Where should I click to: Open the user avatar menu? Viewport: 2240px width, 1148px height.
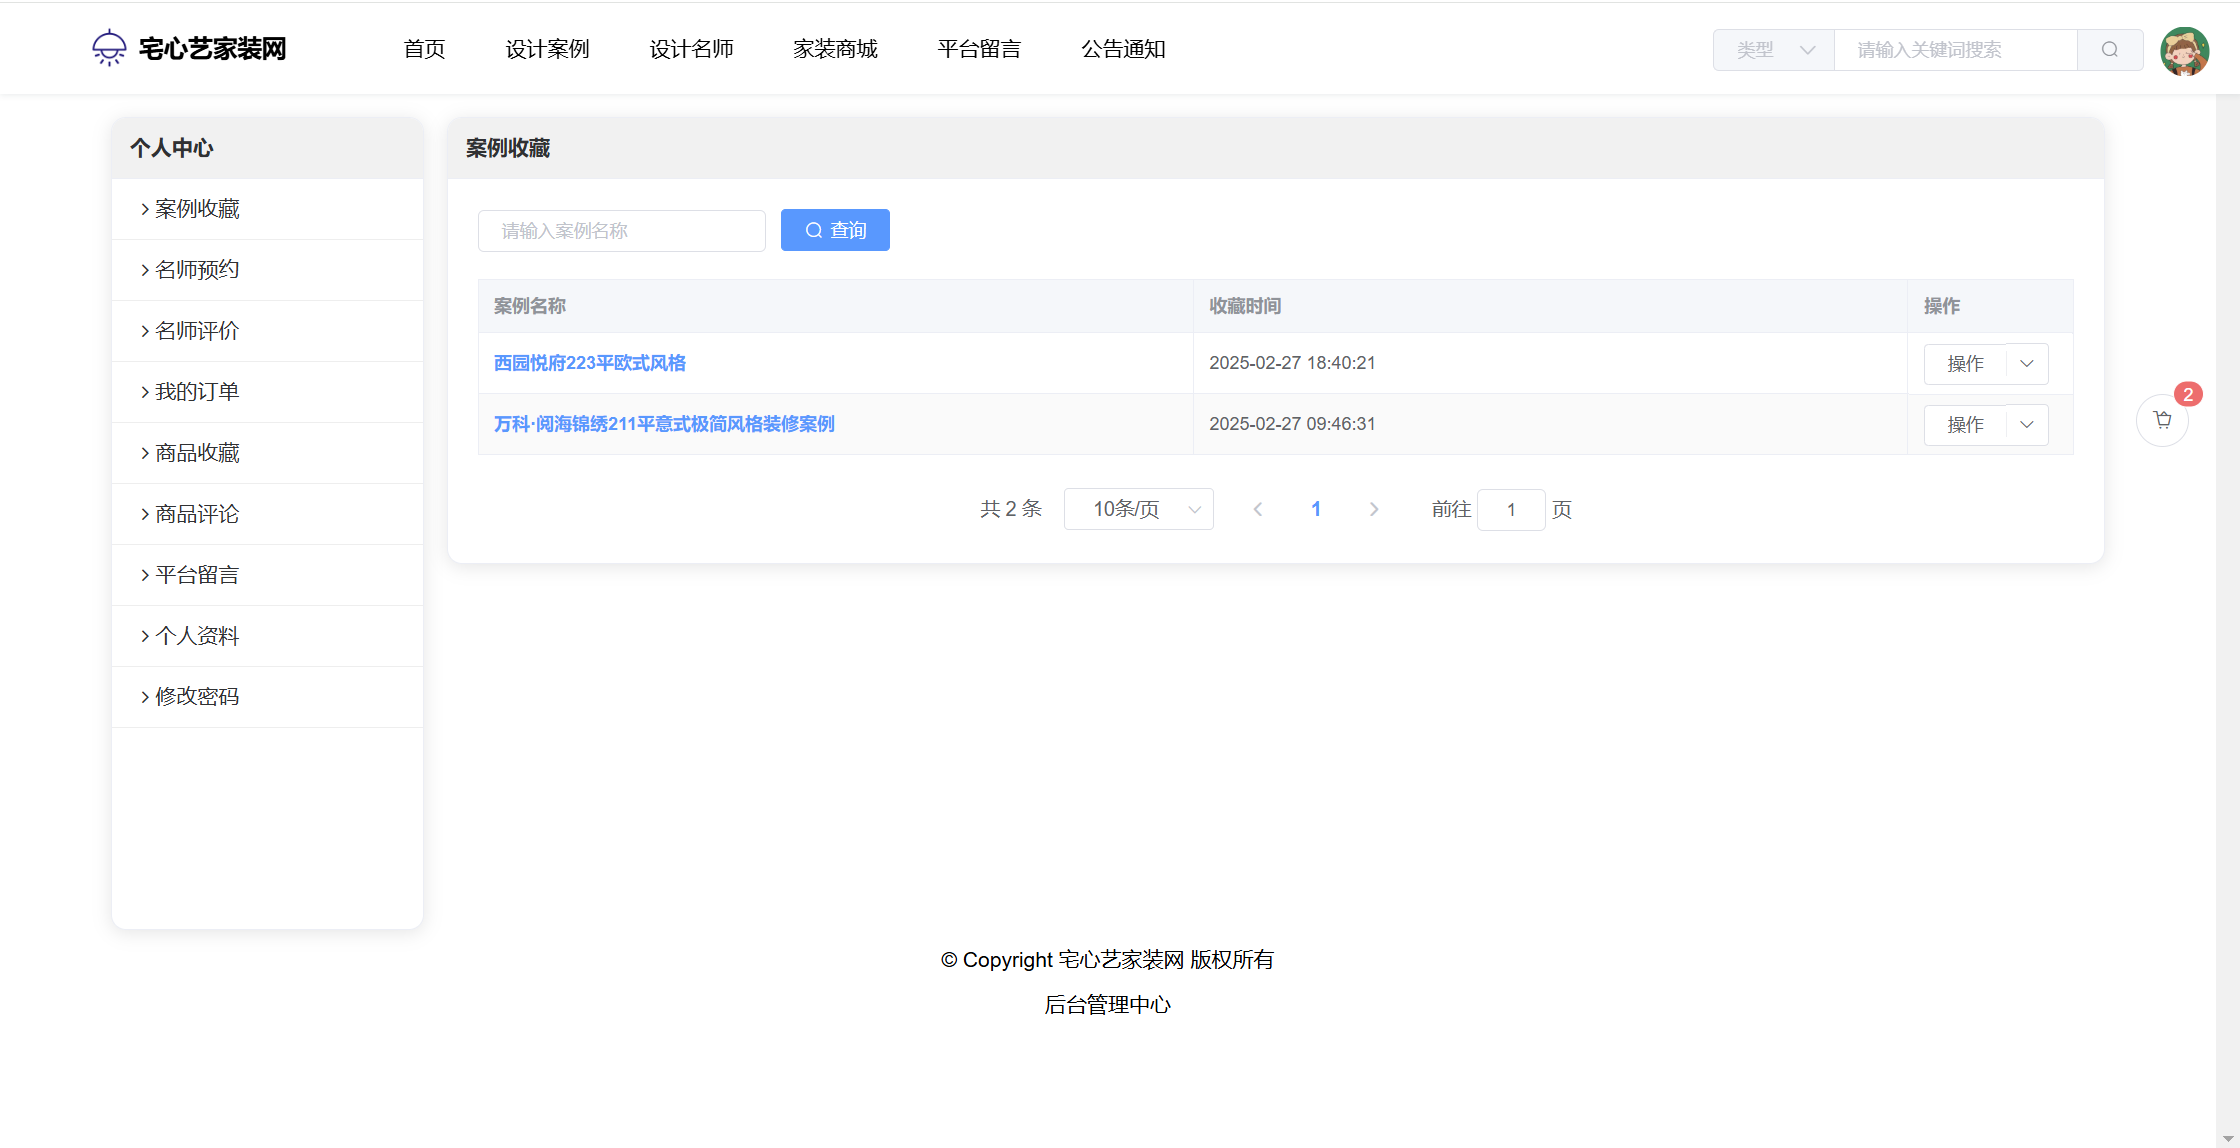(2184, 51)
